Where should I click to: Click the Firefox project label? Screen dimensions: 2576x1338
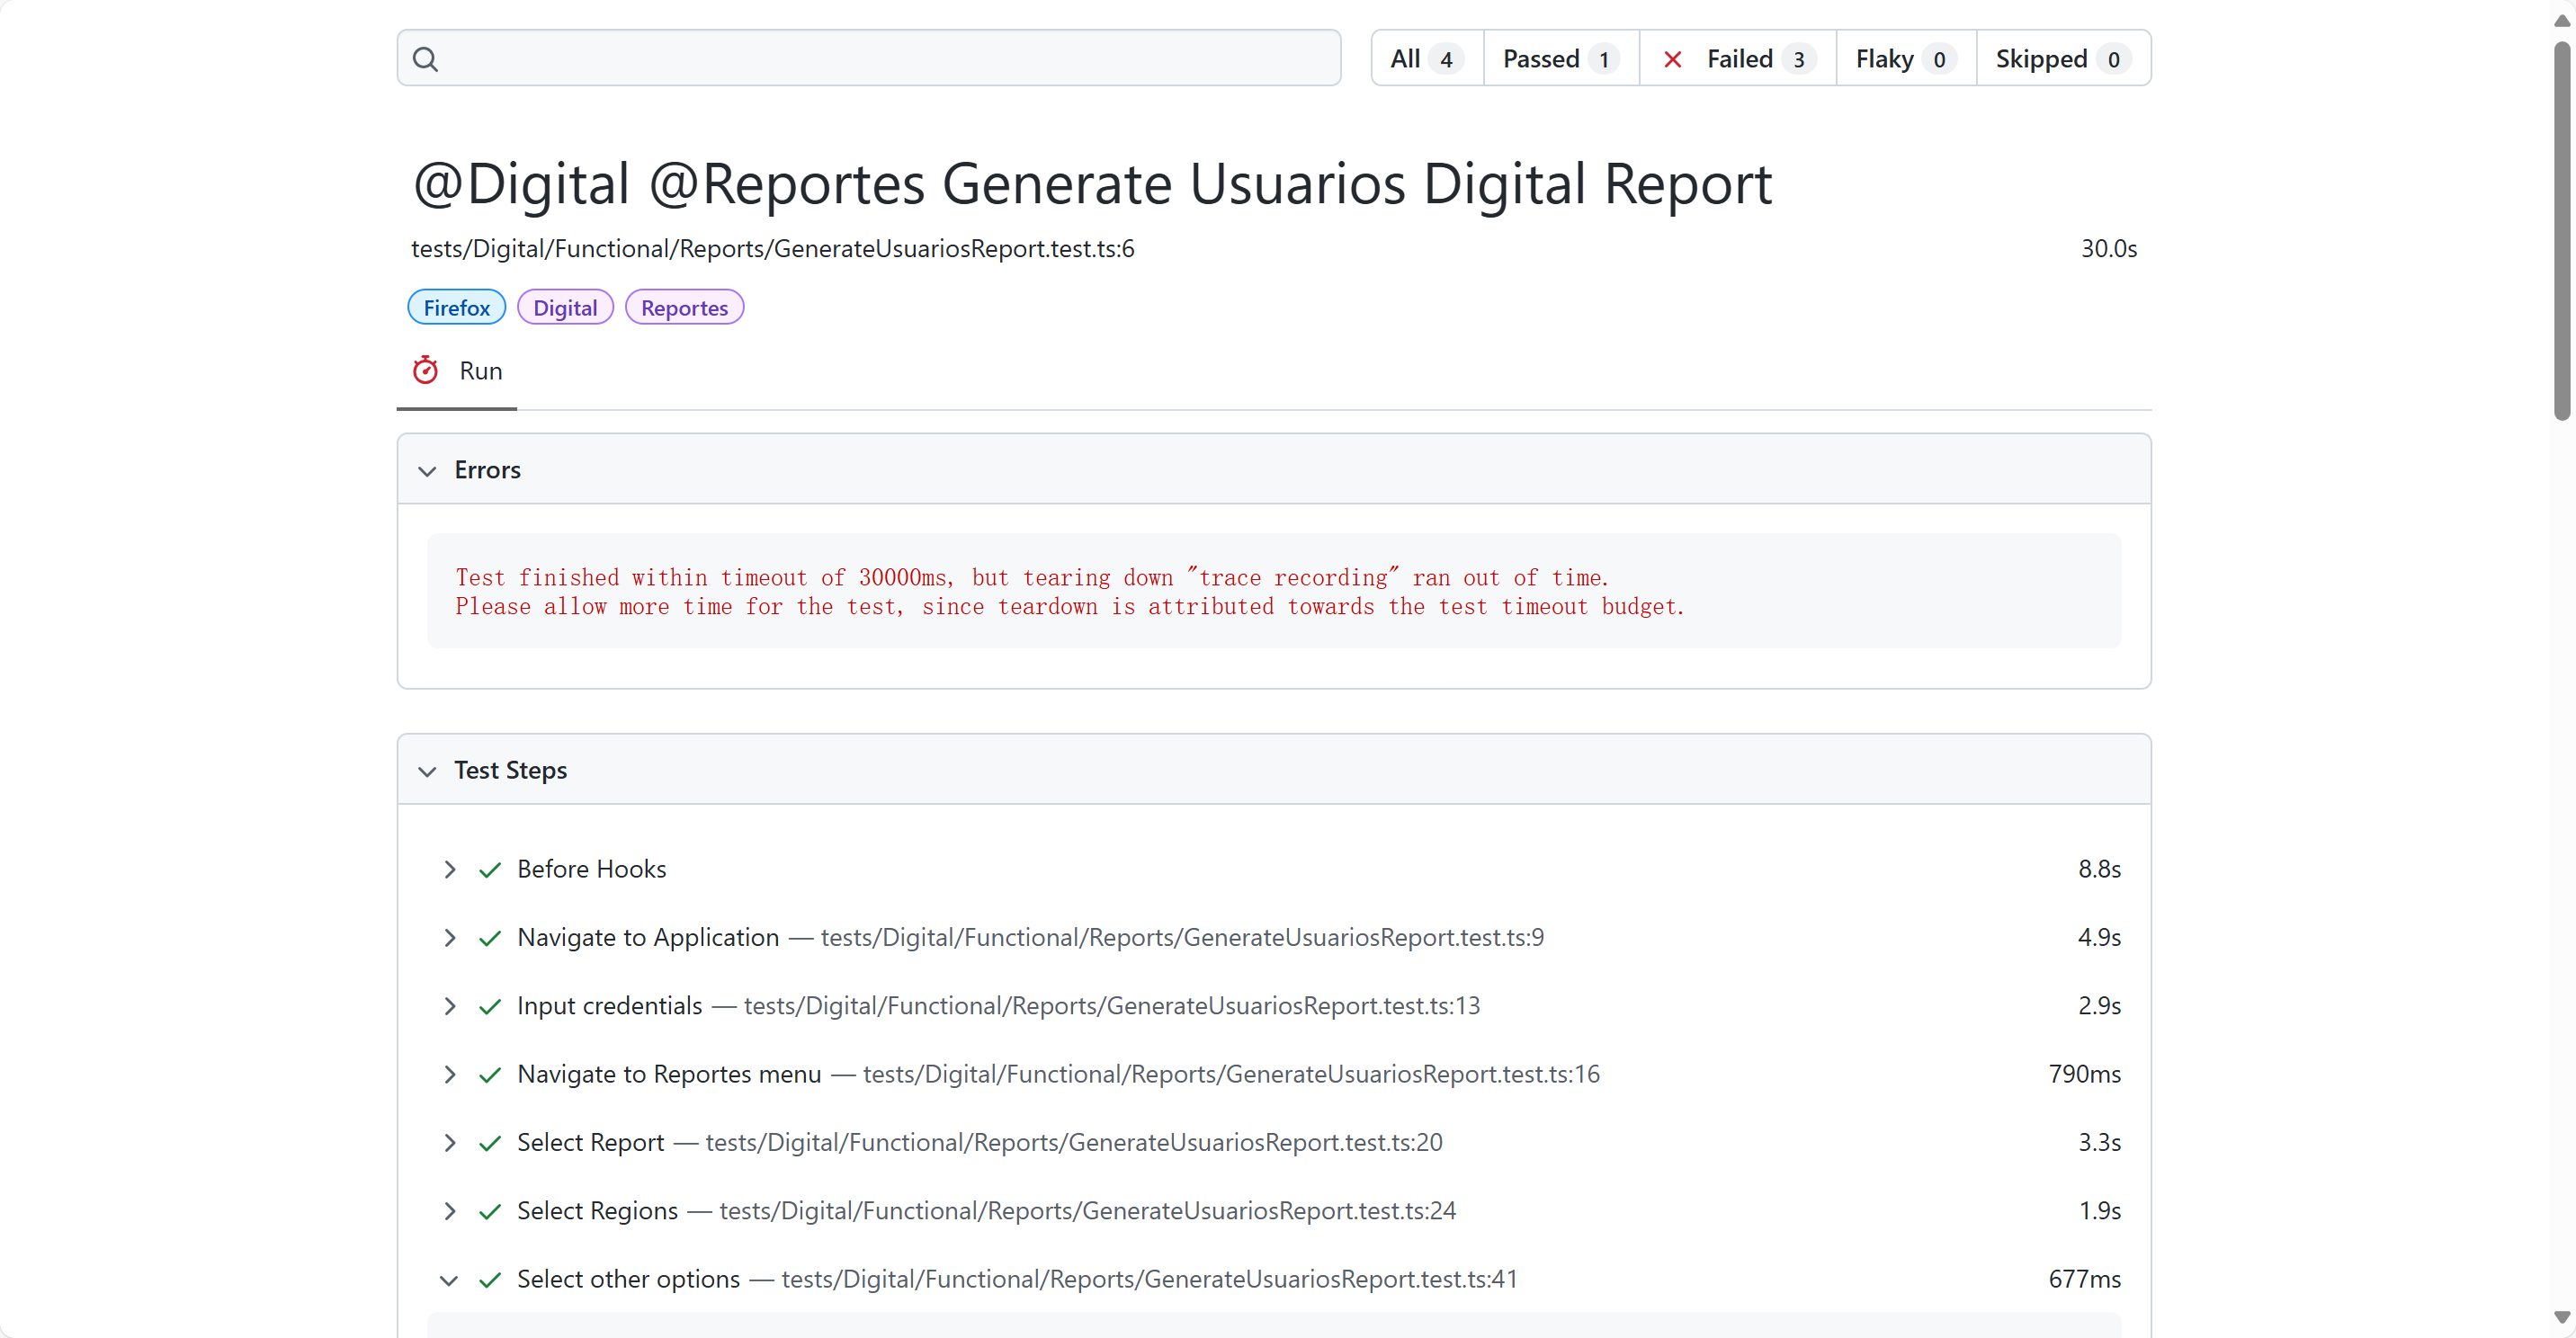[456, 308]
